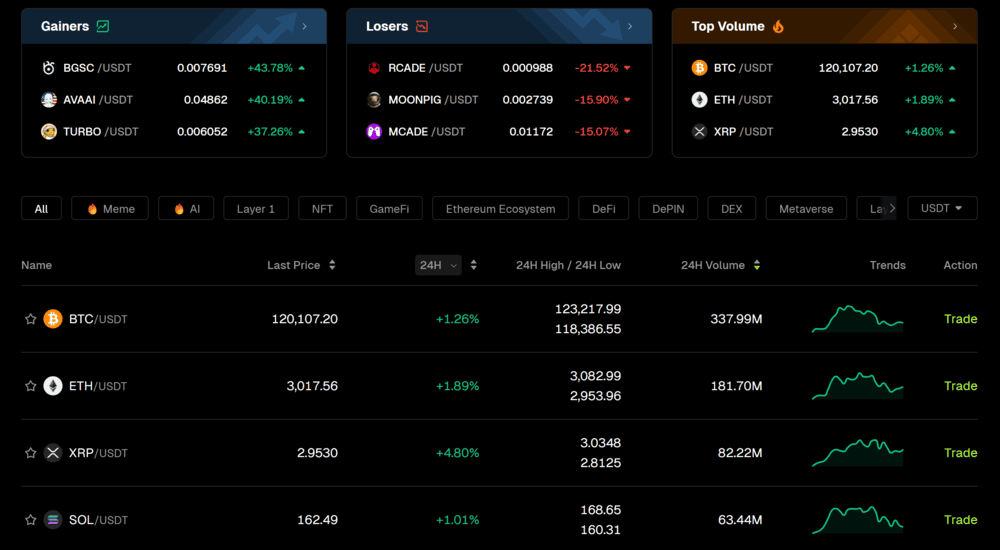This screenshot has width=1000, height=550.
Task: Click the BGSC icon in Gainers panel
Action: pos(48,68)
